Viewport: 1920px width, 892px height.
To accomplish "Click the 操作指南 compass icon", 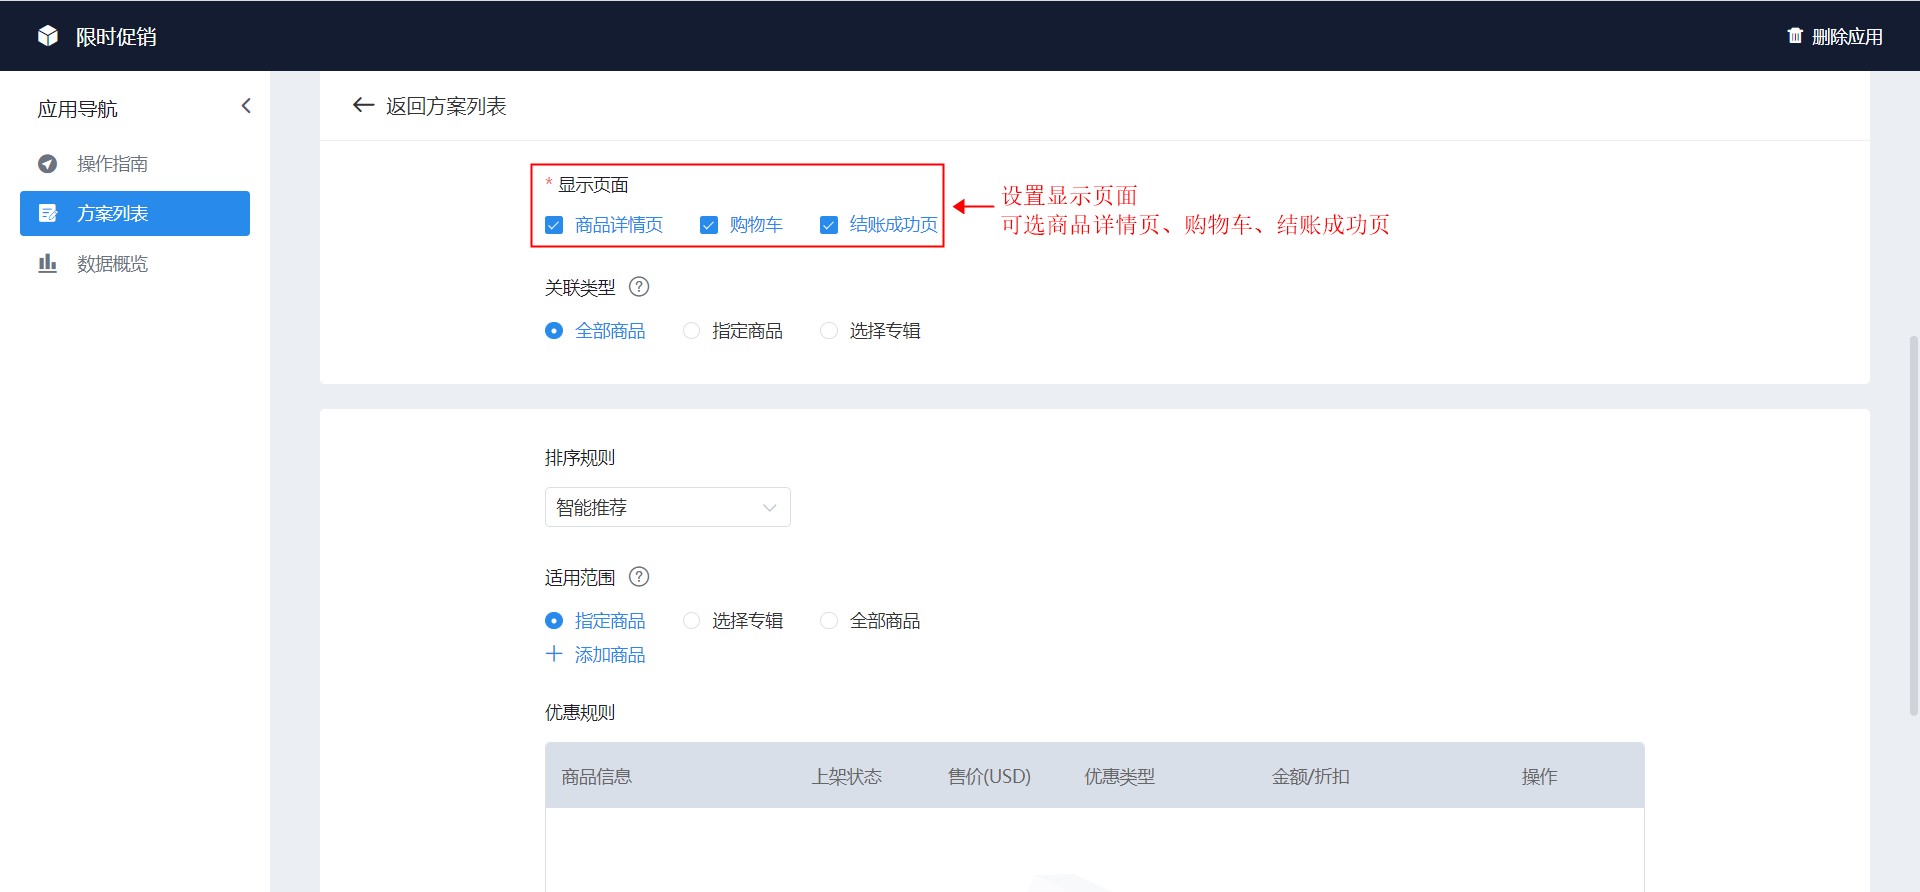I will (x=47, y=164).
